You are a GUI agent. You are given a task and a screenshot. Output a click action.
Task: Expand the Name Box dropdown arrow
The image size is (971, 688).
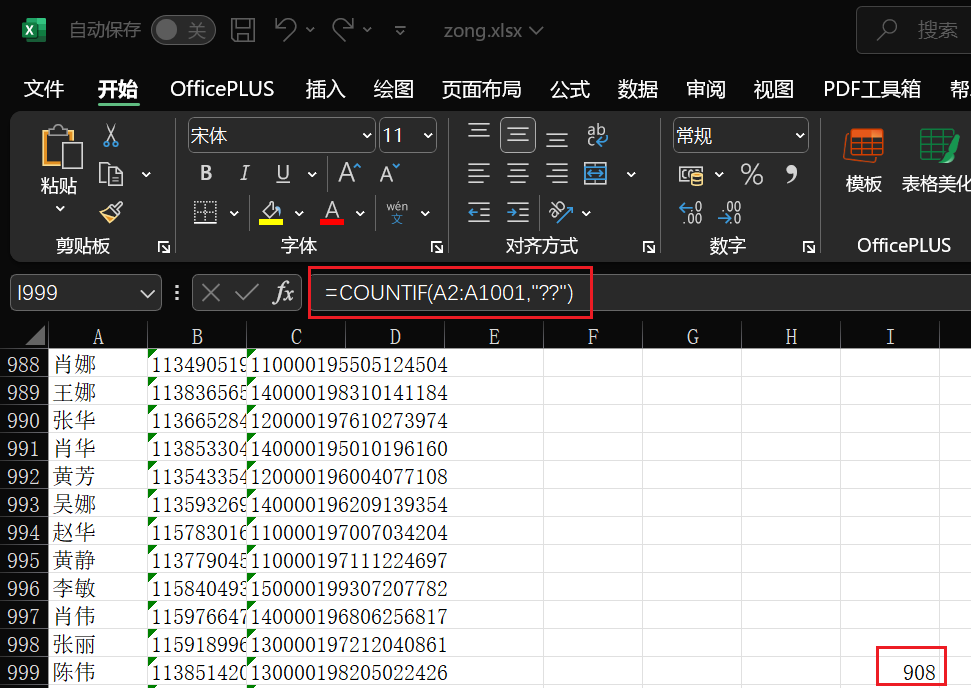[148, 293]
